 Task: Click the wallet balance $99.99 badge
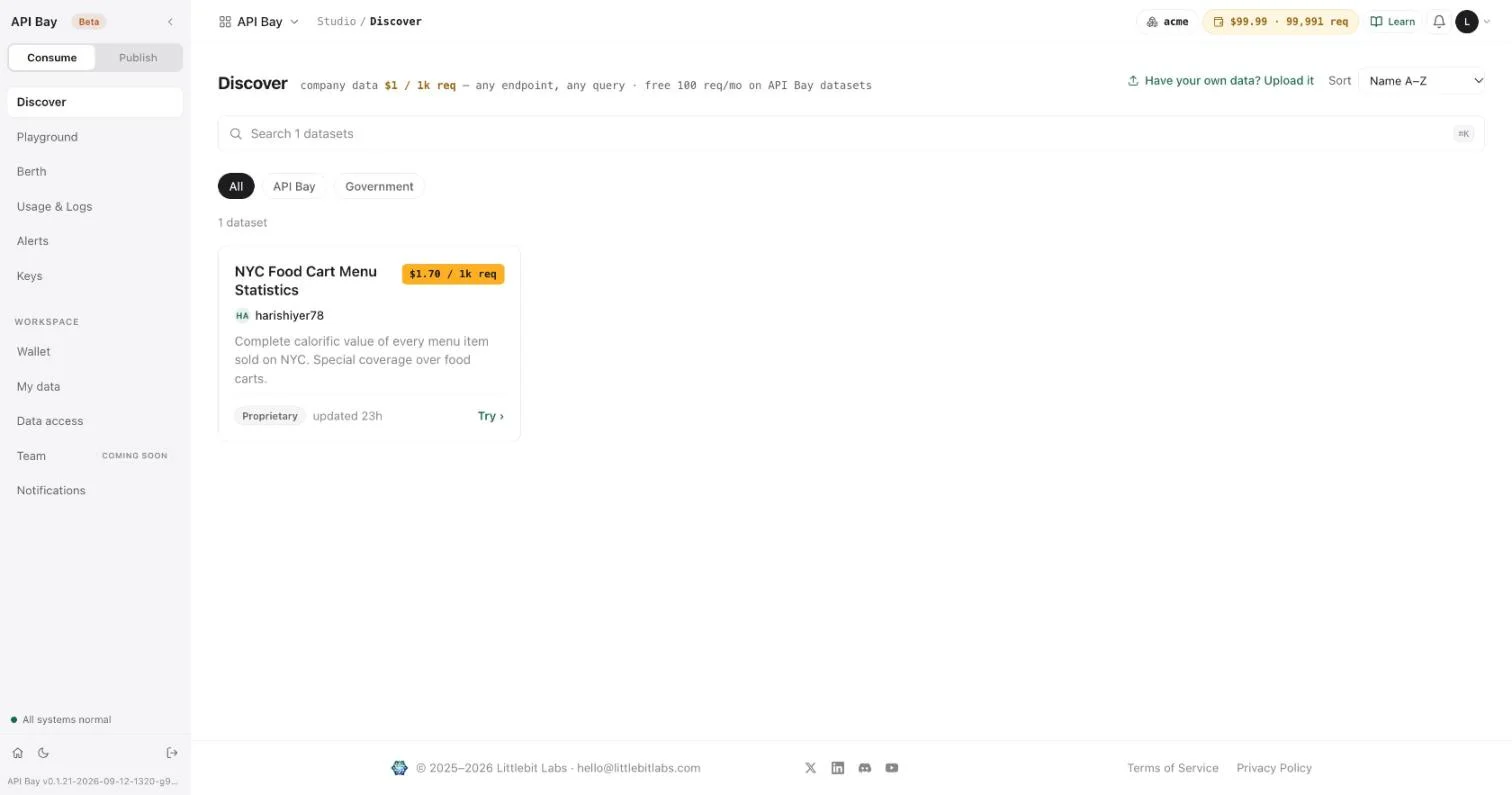click(x=1280, y=21)
